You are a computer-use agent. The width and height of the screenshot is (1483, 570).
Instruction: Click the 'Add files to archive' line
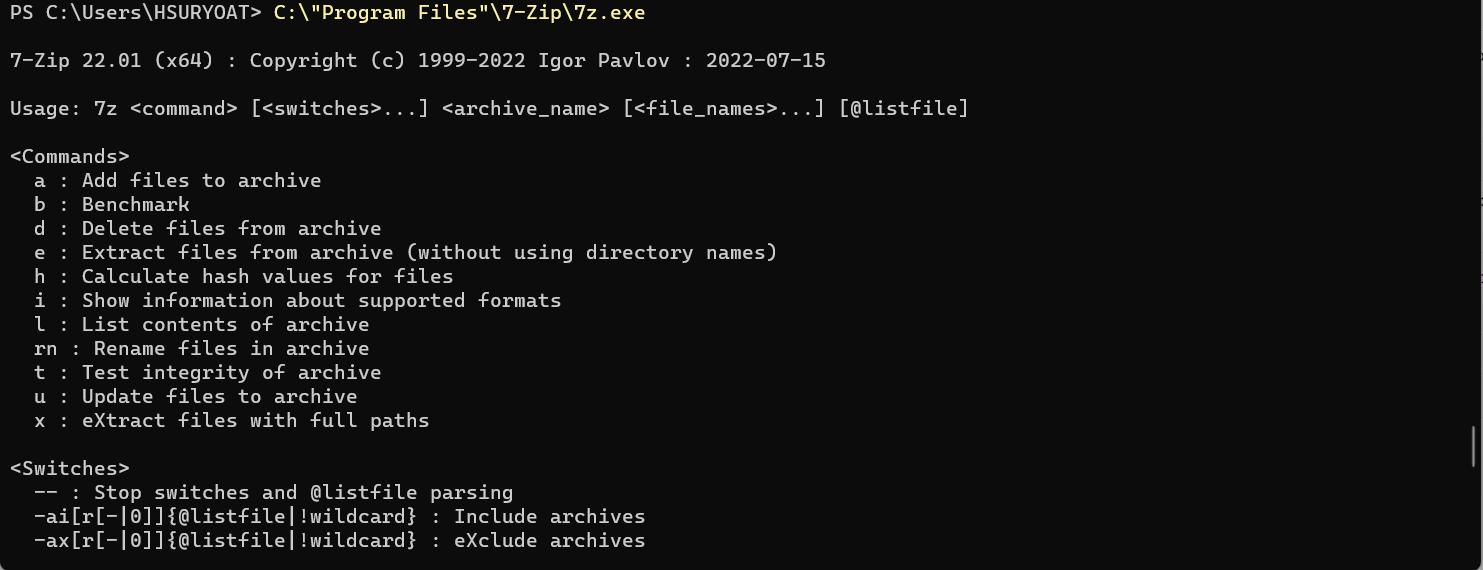coord(177,180)
